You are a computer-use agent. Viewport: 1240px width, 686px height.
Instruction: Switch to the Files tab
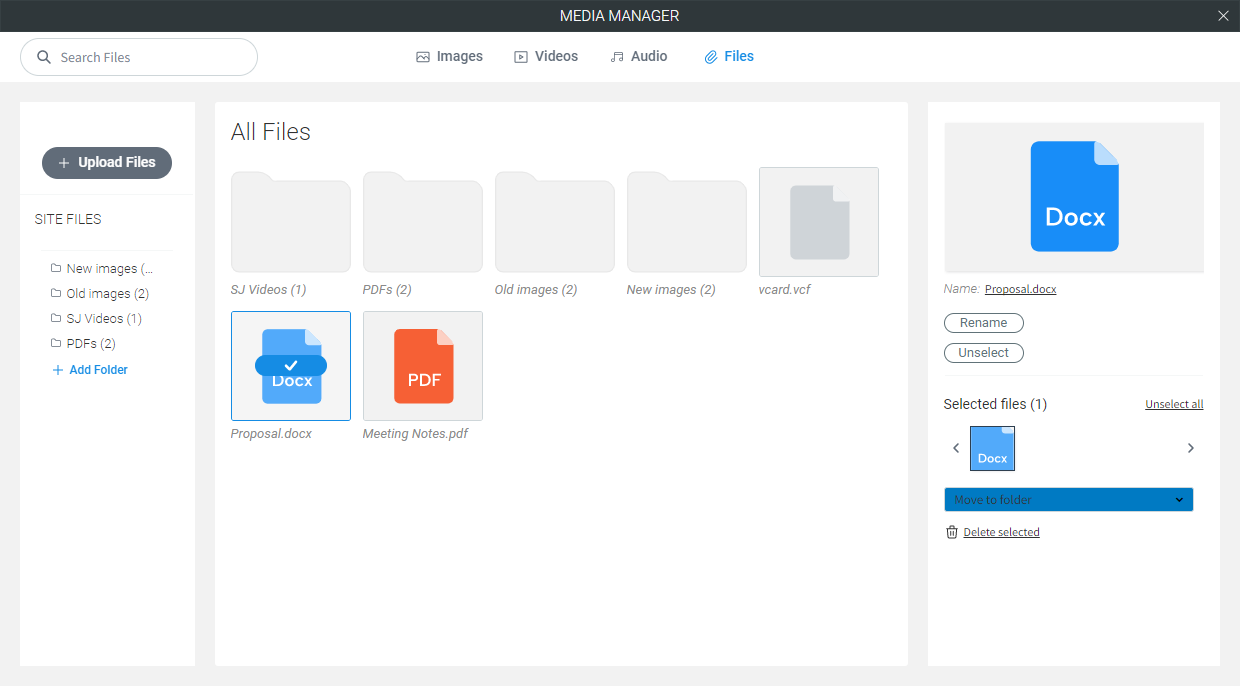click(729, 57)
